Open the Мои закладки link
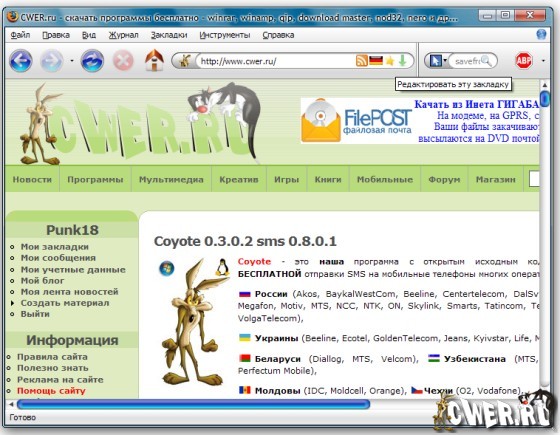 coord(55,246)
